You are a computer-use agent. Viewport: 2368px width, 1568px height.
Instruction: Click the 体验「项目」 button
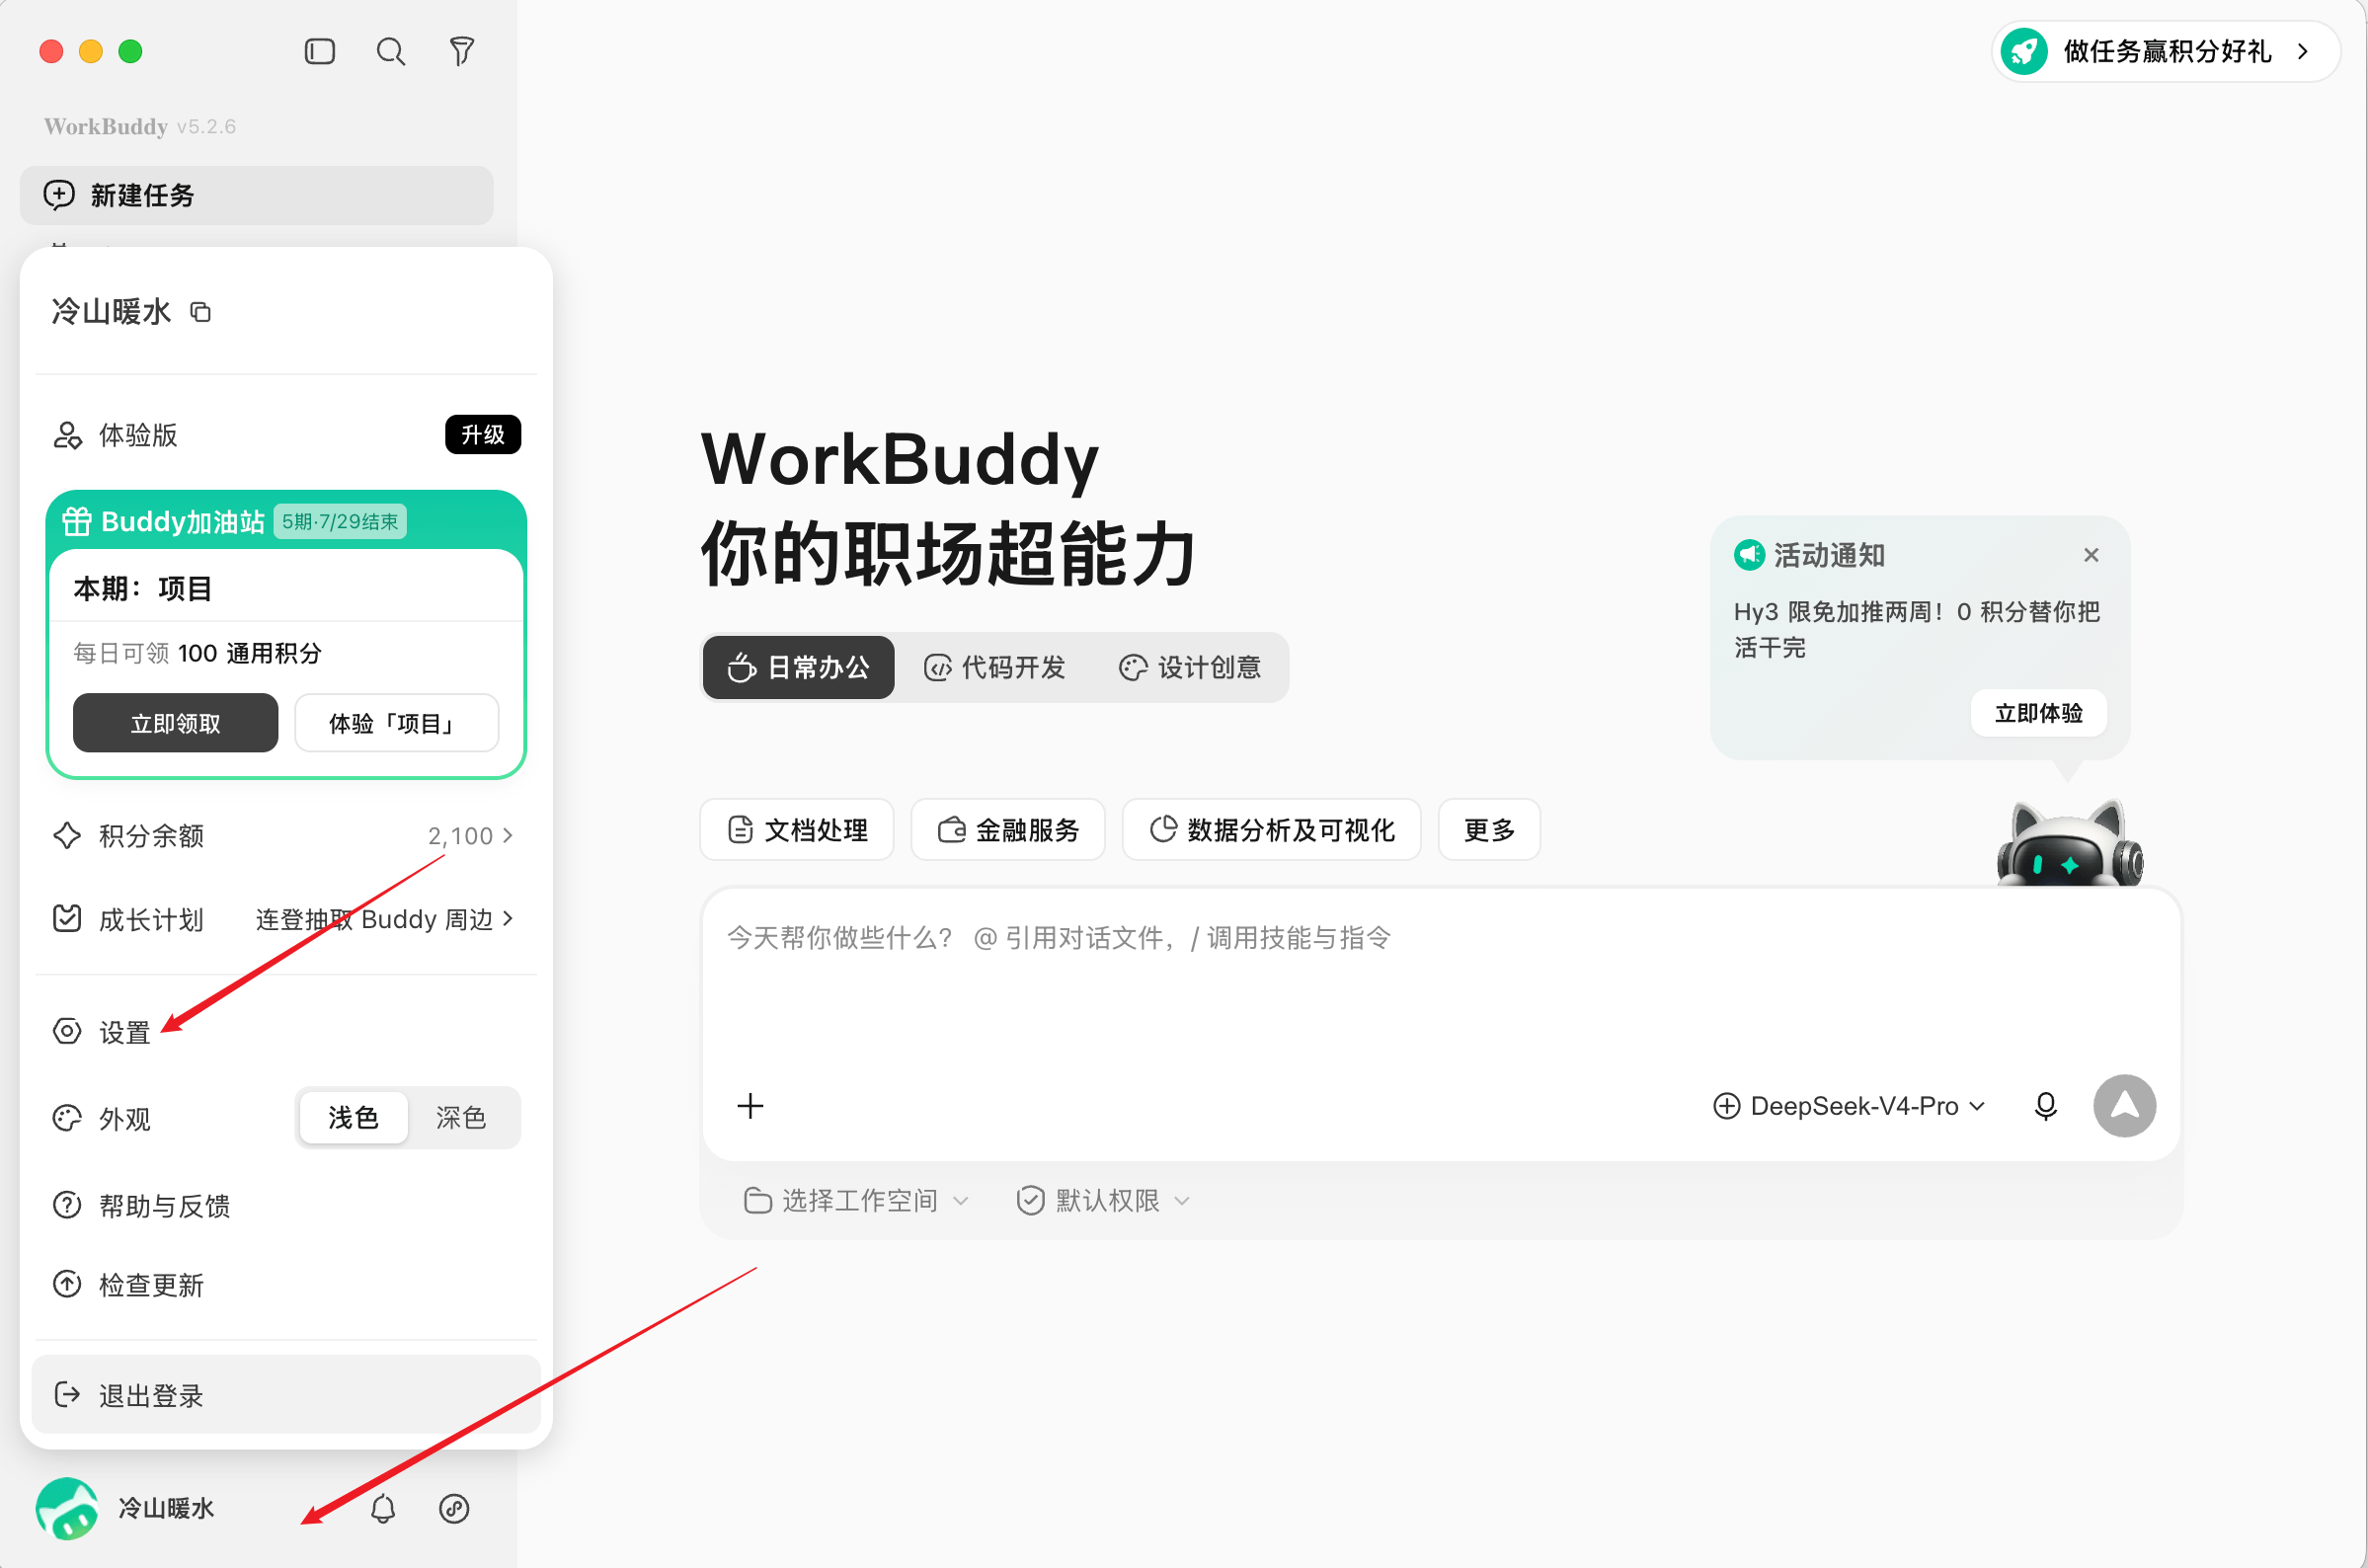(396, 723)
